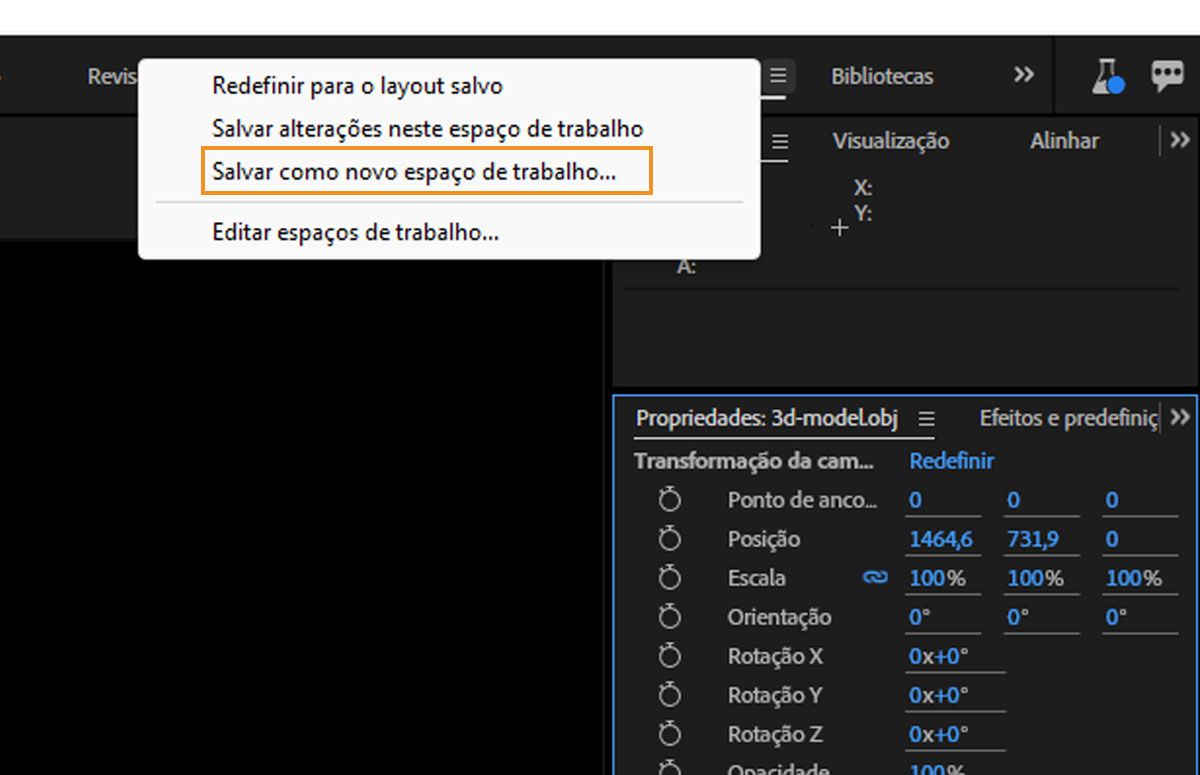Image resolution: width=1200 pixels, height=775 pixels.
Task: Expand the Bibliotecas panel overflow chevron
Action: 1023,74
